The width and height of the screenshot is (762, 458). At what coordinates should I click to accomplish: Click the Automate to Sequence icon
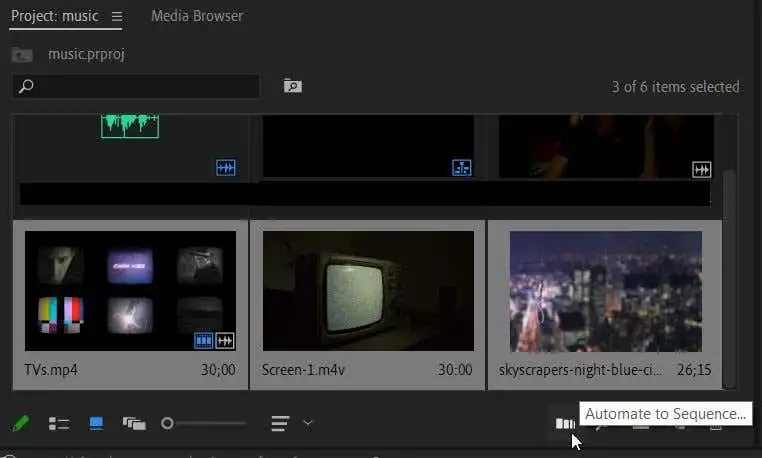tap(565, 423)
